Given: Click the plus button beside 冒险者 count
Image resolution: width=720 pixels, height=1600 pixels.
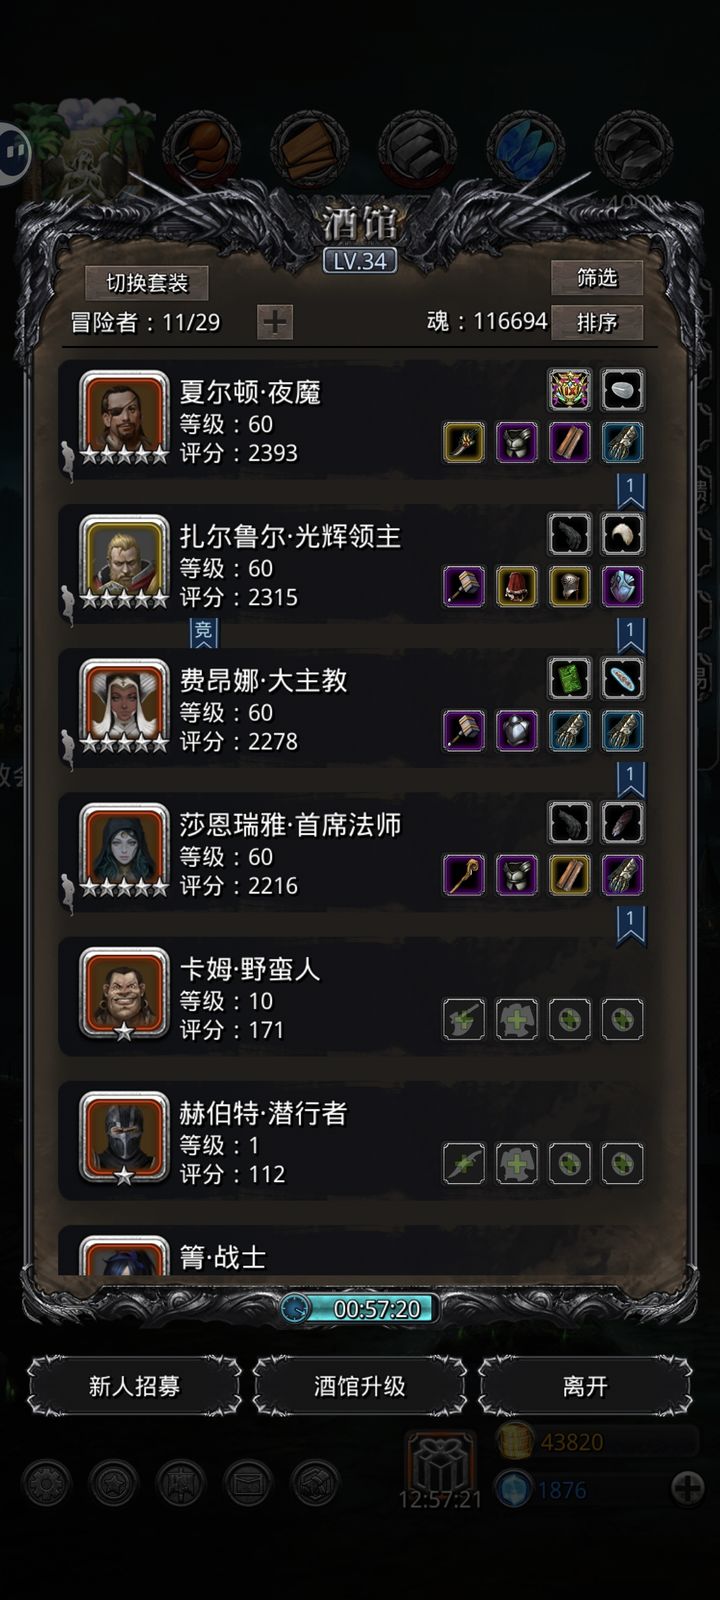Looking at the screenshot, I should tap(275, 322).
